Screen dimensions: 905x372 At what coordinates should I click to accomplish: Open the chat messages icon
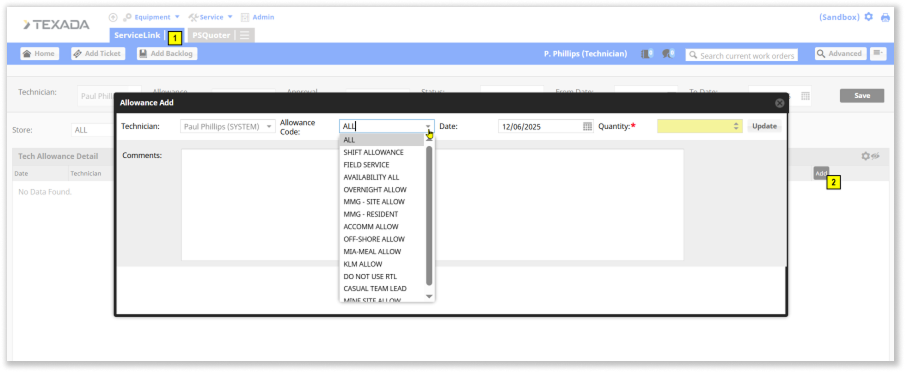[668, 54]
